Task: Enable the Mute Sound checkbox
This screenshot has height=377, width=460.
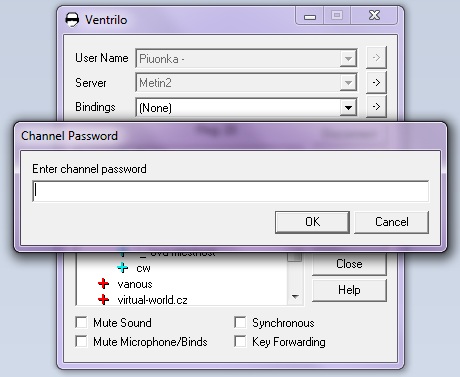Action: [81, 322]
